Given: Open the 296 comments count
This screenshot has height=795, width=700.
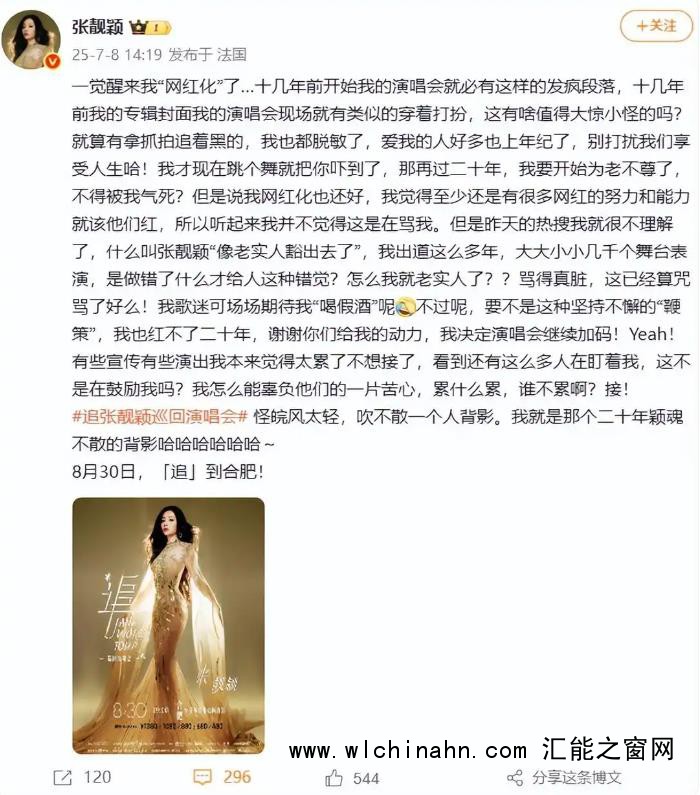Looking at the screenshot, I should 237,777.
